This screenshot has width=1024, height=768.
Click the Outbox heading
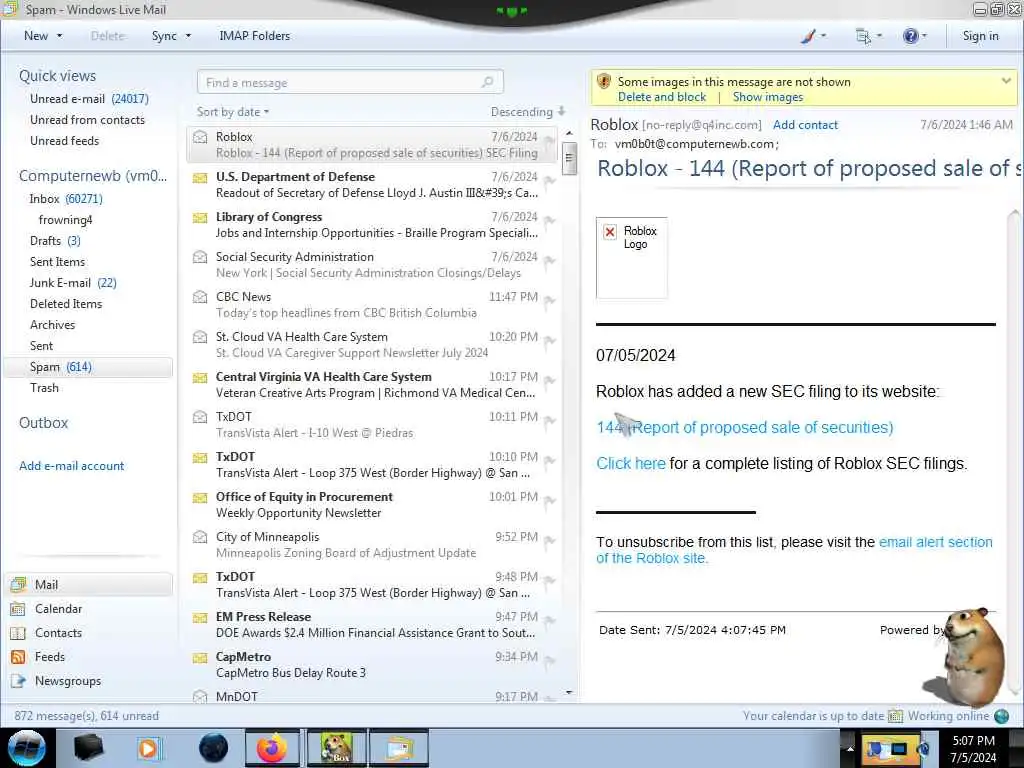(x=43, y=423)
